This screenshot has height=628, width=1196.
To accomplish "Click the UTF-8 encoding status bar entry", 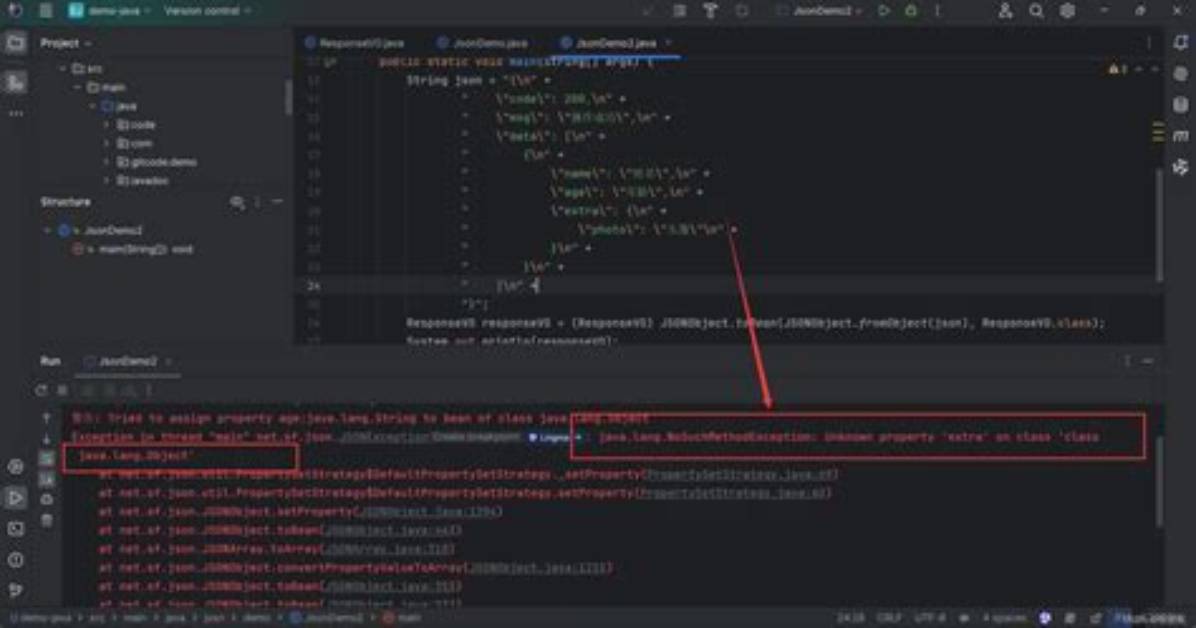I will click(929, 618).
